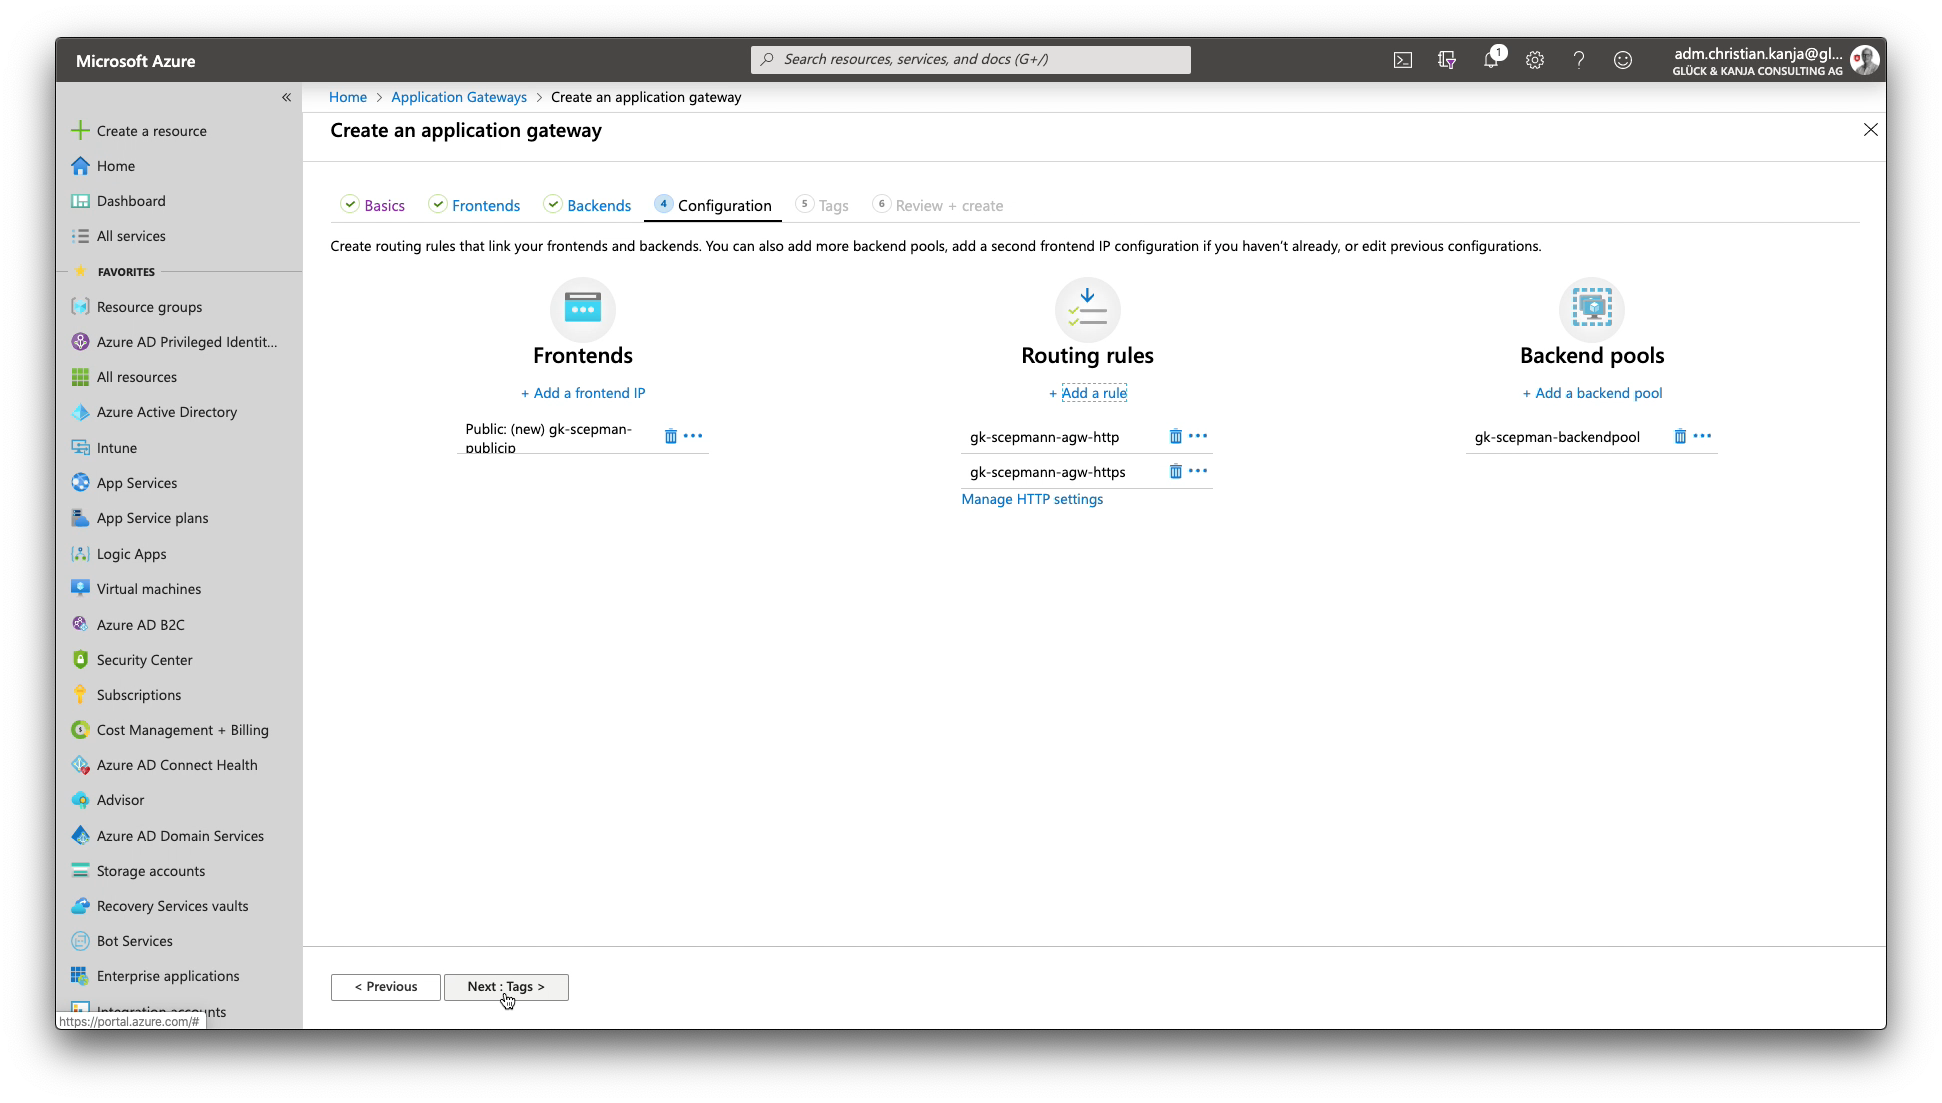Click the Backend pools section icon
The height and width of the screenshot is (1103, 1942).
point(1592,308)
